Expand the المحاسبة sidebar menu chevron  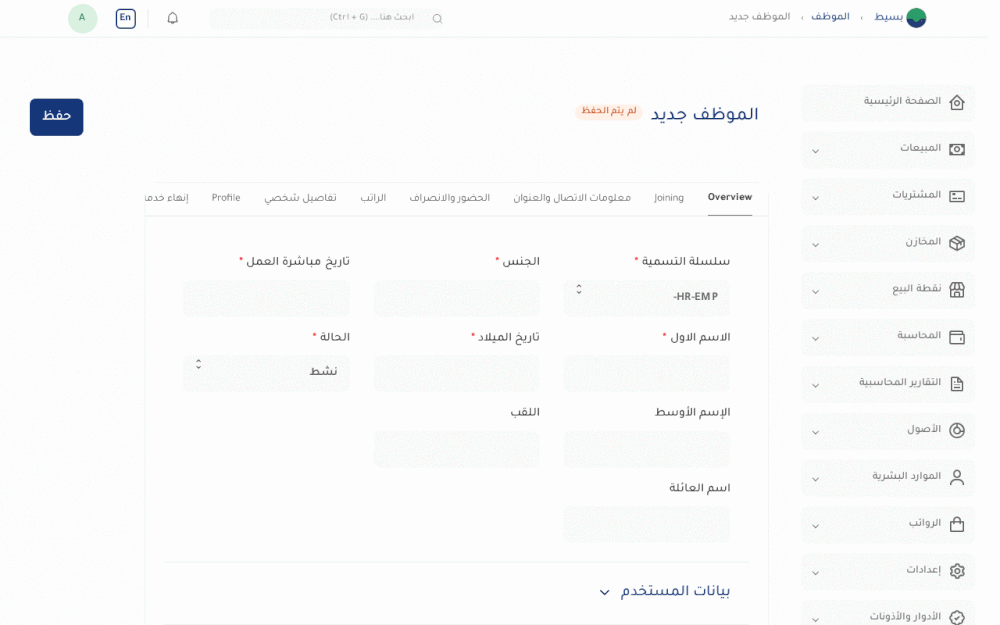point(815,339)
